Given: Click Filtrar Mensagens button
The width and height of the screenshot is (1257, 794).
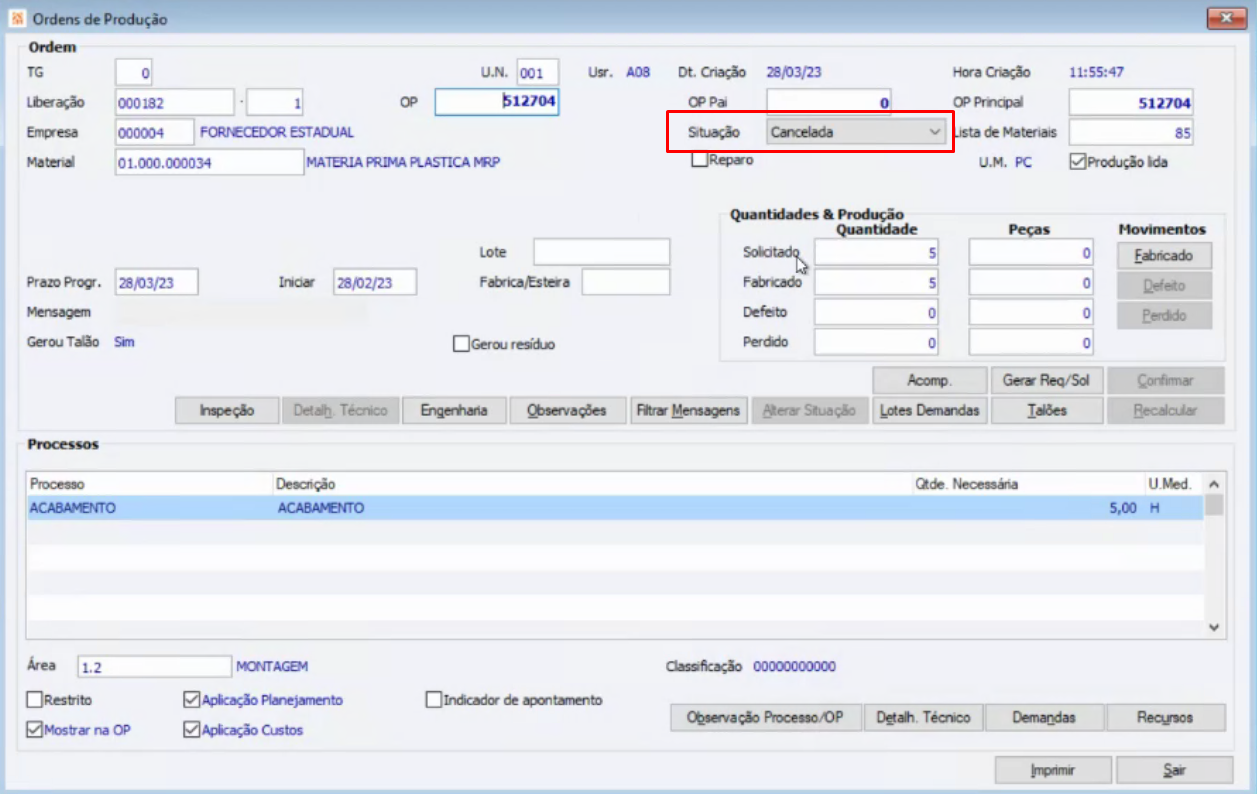Looking at the screenshot, I should [x=689, y=410].
